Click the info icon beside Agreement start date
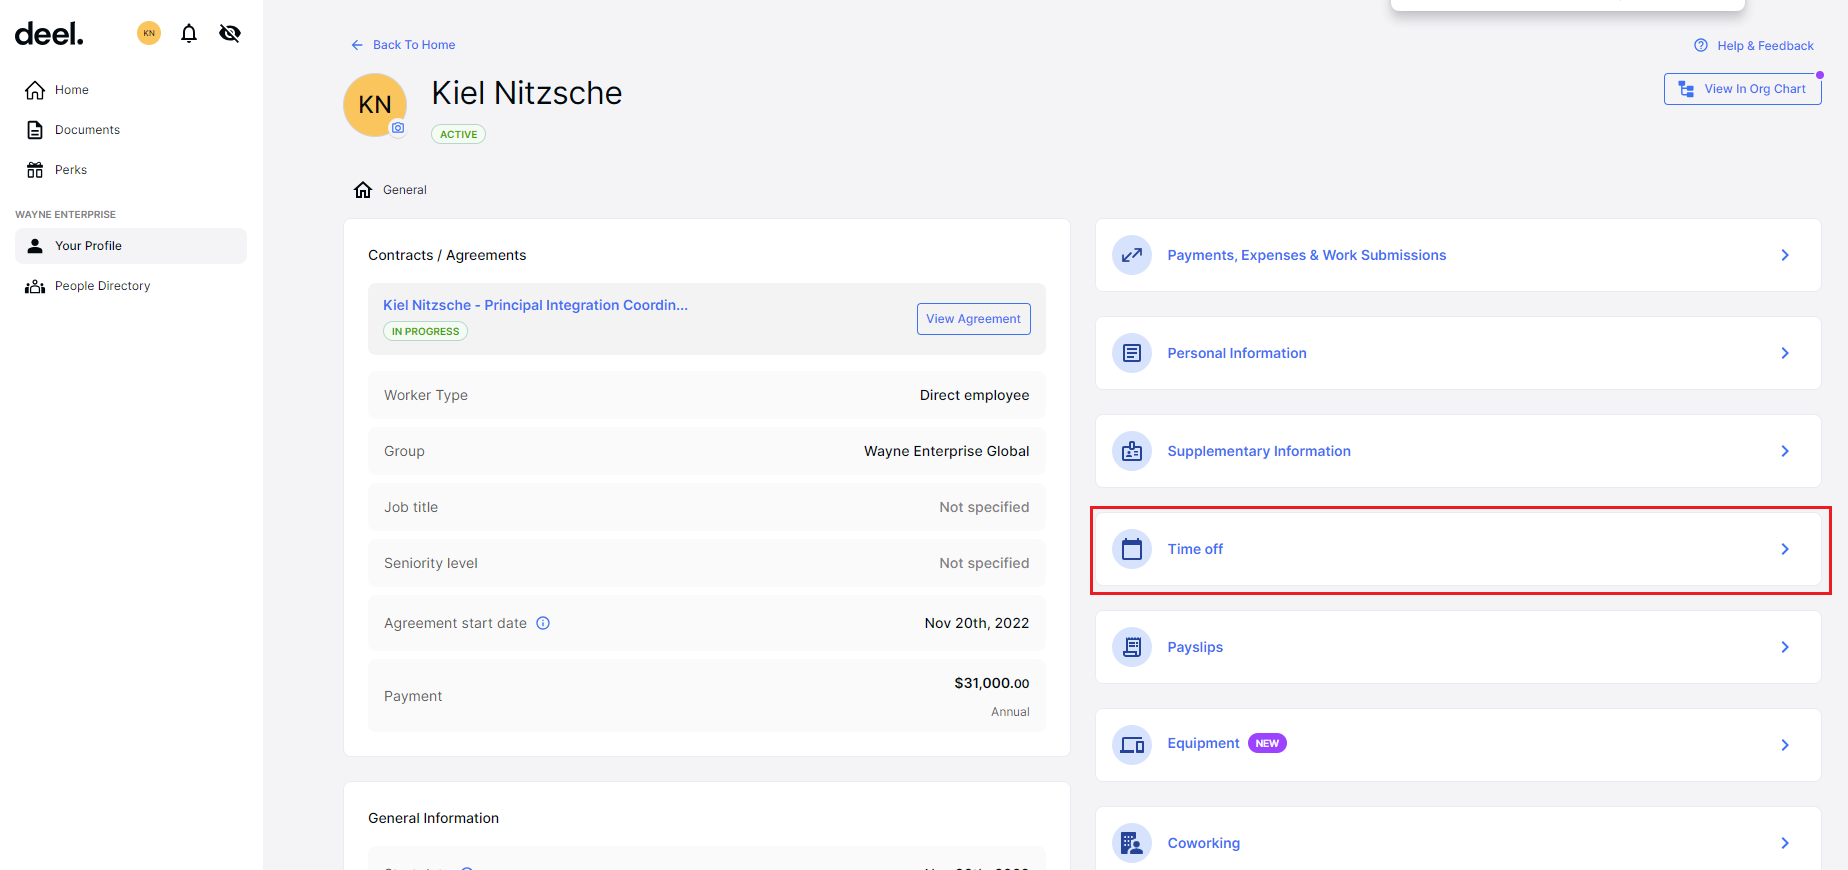This screenshot has height=870, width=1848. [543, 623]
